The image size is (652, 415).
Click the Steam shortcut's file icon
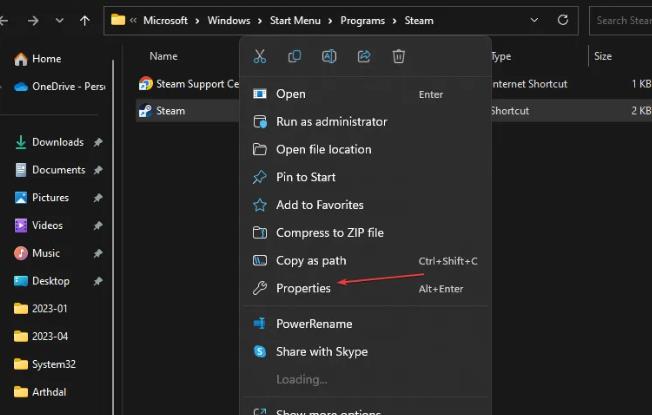tap(145, 111)
